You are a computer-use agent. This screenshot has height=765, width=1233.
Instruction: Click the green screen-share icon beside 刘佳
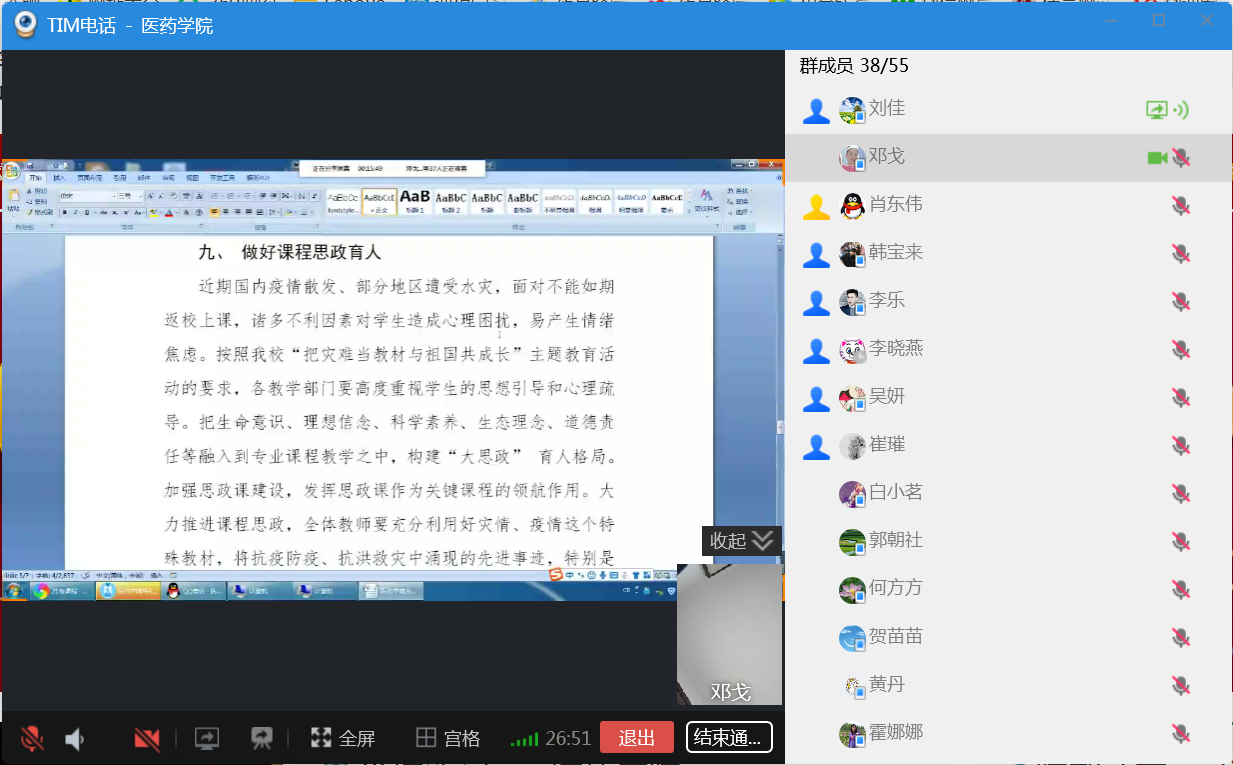point(1157,110)
